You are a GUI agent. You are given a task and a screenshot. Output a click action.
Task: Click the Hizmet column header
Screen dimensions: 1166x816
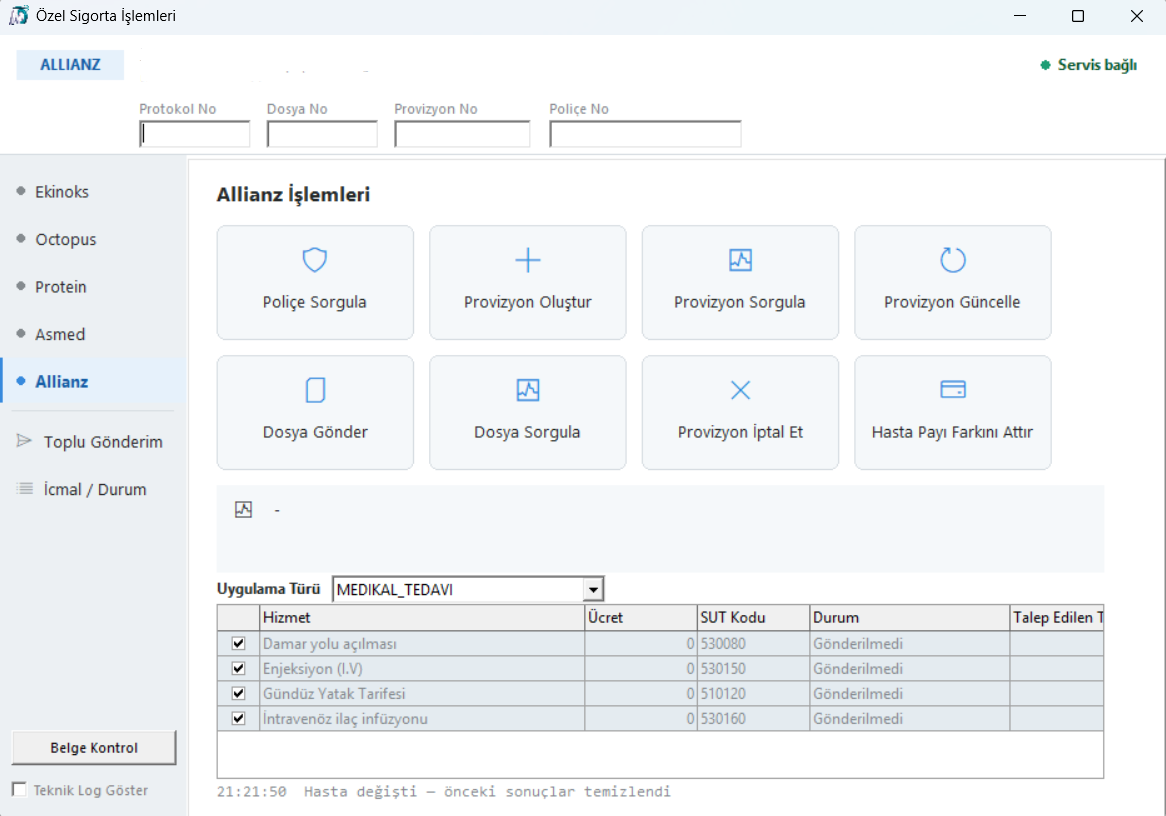[422, 617]
